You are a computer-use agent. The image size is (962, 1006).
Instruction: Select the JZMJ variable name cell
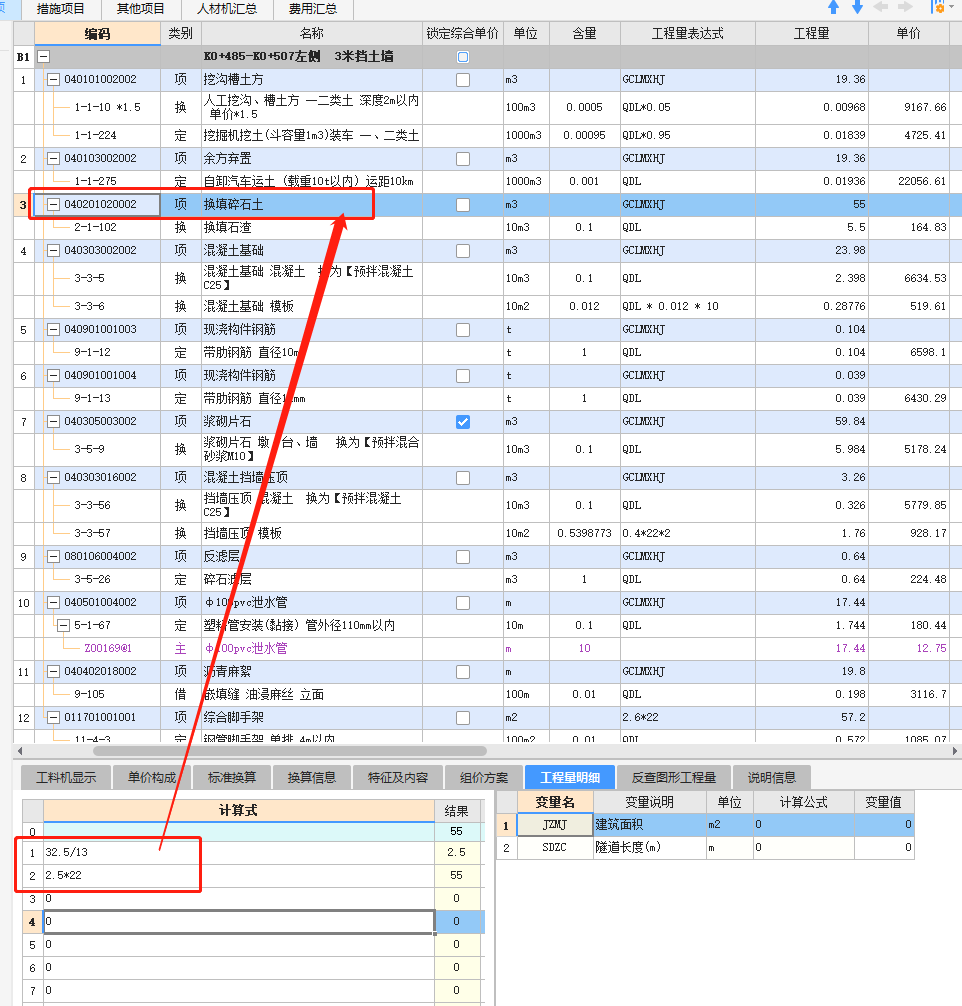click(x=555, y=824)
